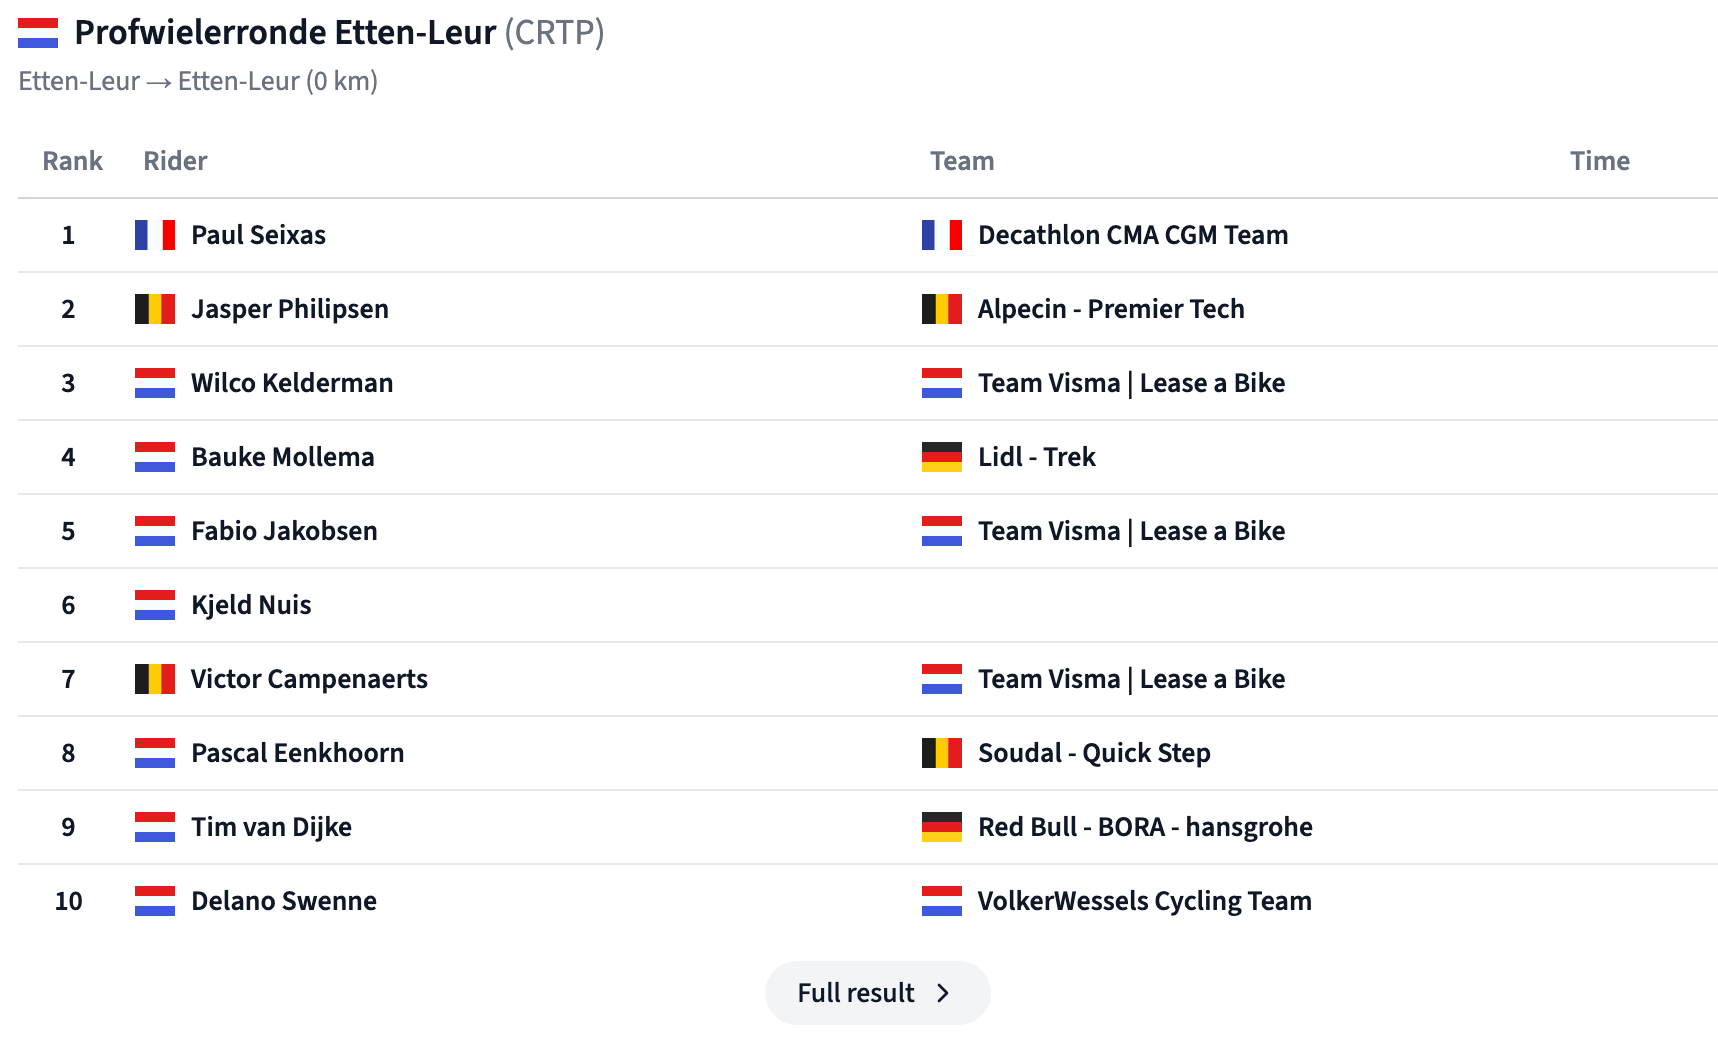Viewport: 1718px width, 1038px height.
Task: Click the Netherlands flag beside race title
Action: pyautogui.click(x=38, y=33)
